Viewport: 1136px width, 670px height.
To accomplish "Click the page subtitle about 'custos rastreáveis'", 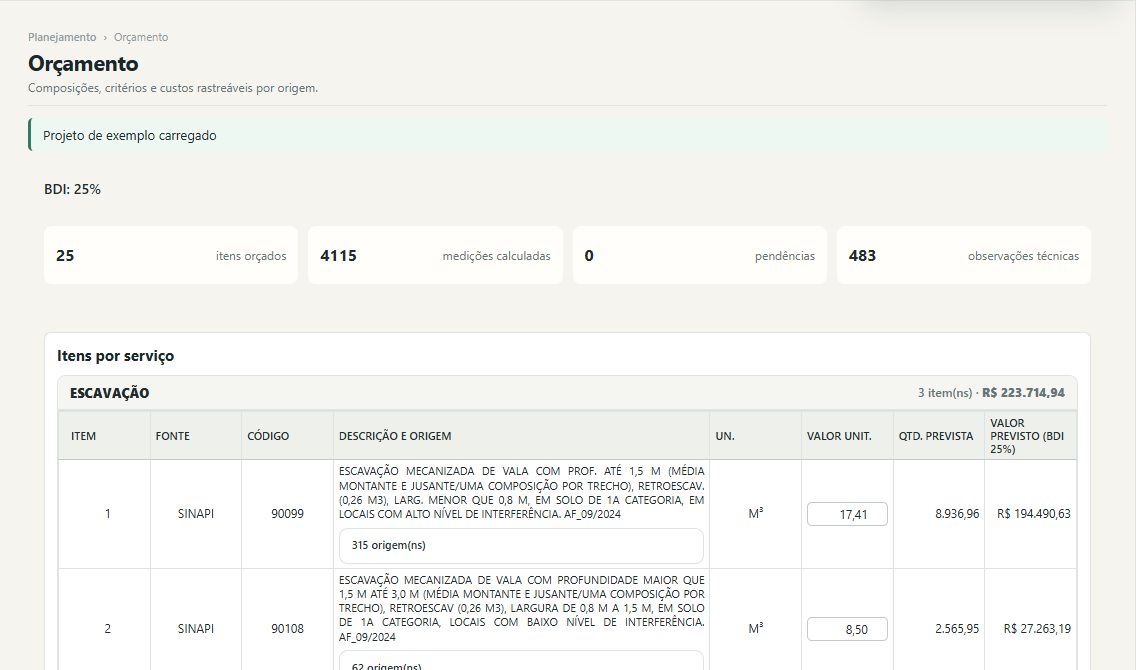I will pyautogui.click(x=173, y=88).
